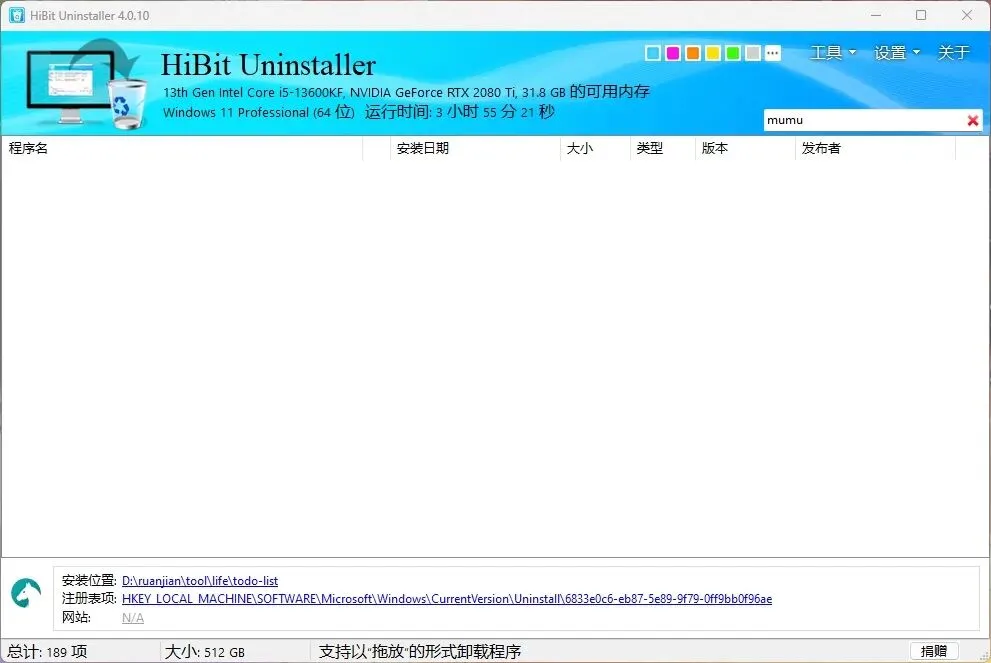Pick the yellow theme color swatch

pyautogui.click(x=713, y=53)
